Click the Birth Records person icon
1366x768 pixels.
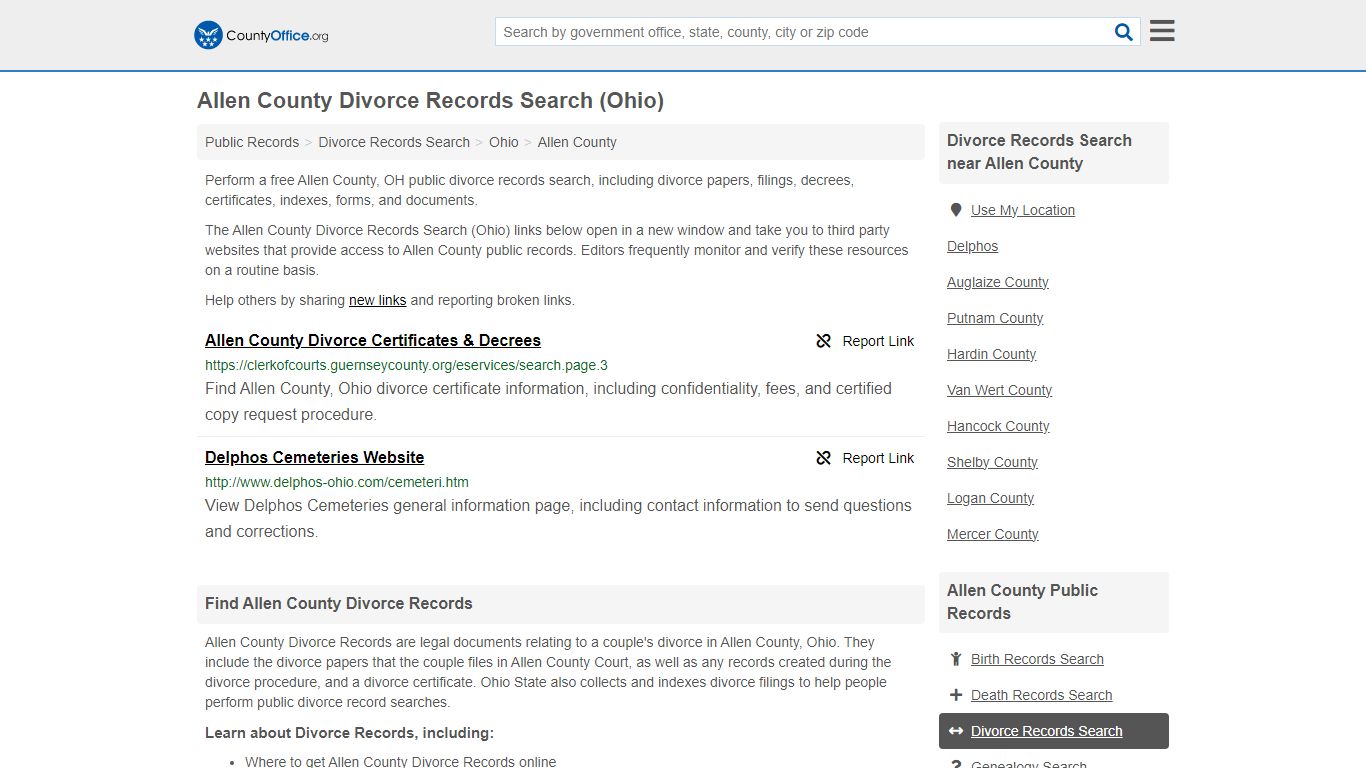pos(956,659)
